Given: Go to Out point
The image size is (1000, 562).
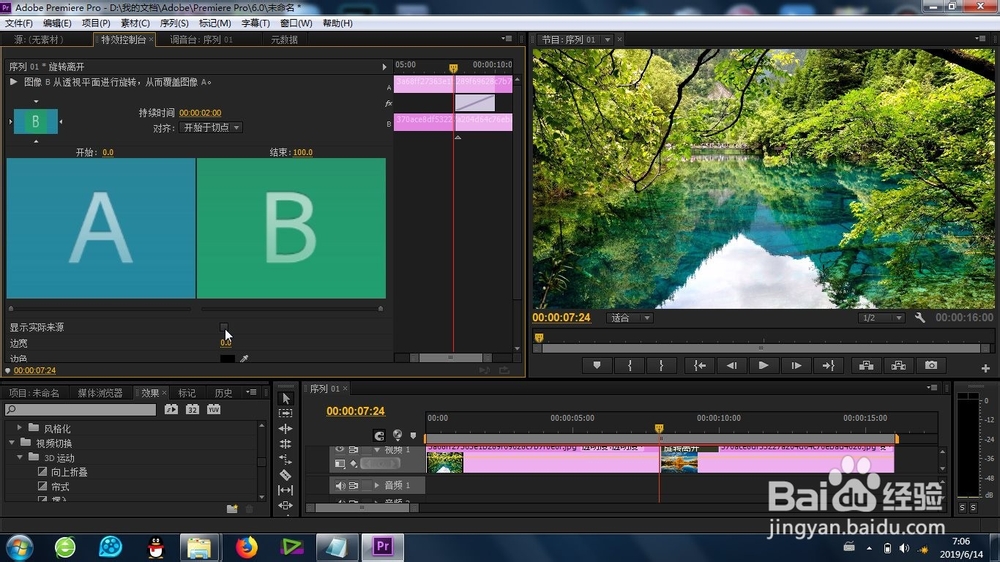Looking at the screenshot, I should (x=828, y=366).
